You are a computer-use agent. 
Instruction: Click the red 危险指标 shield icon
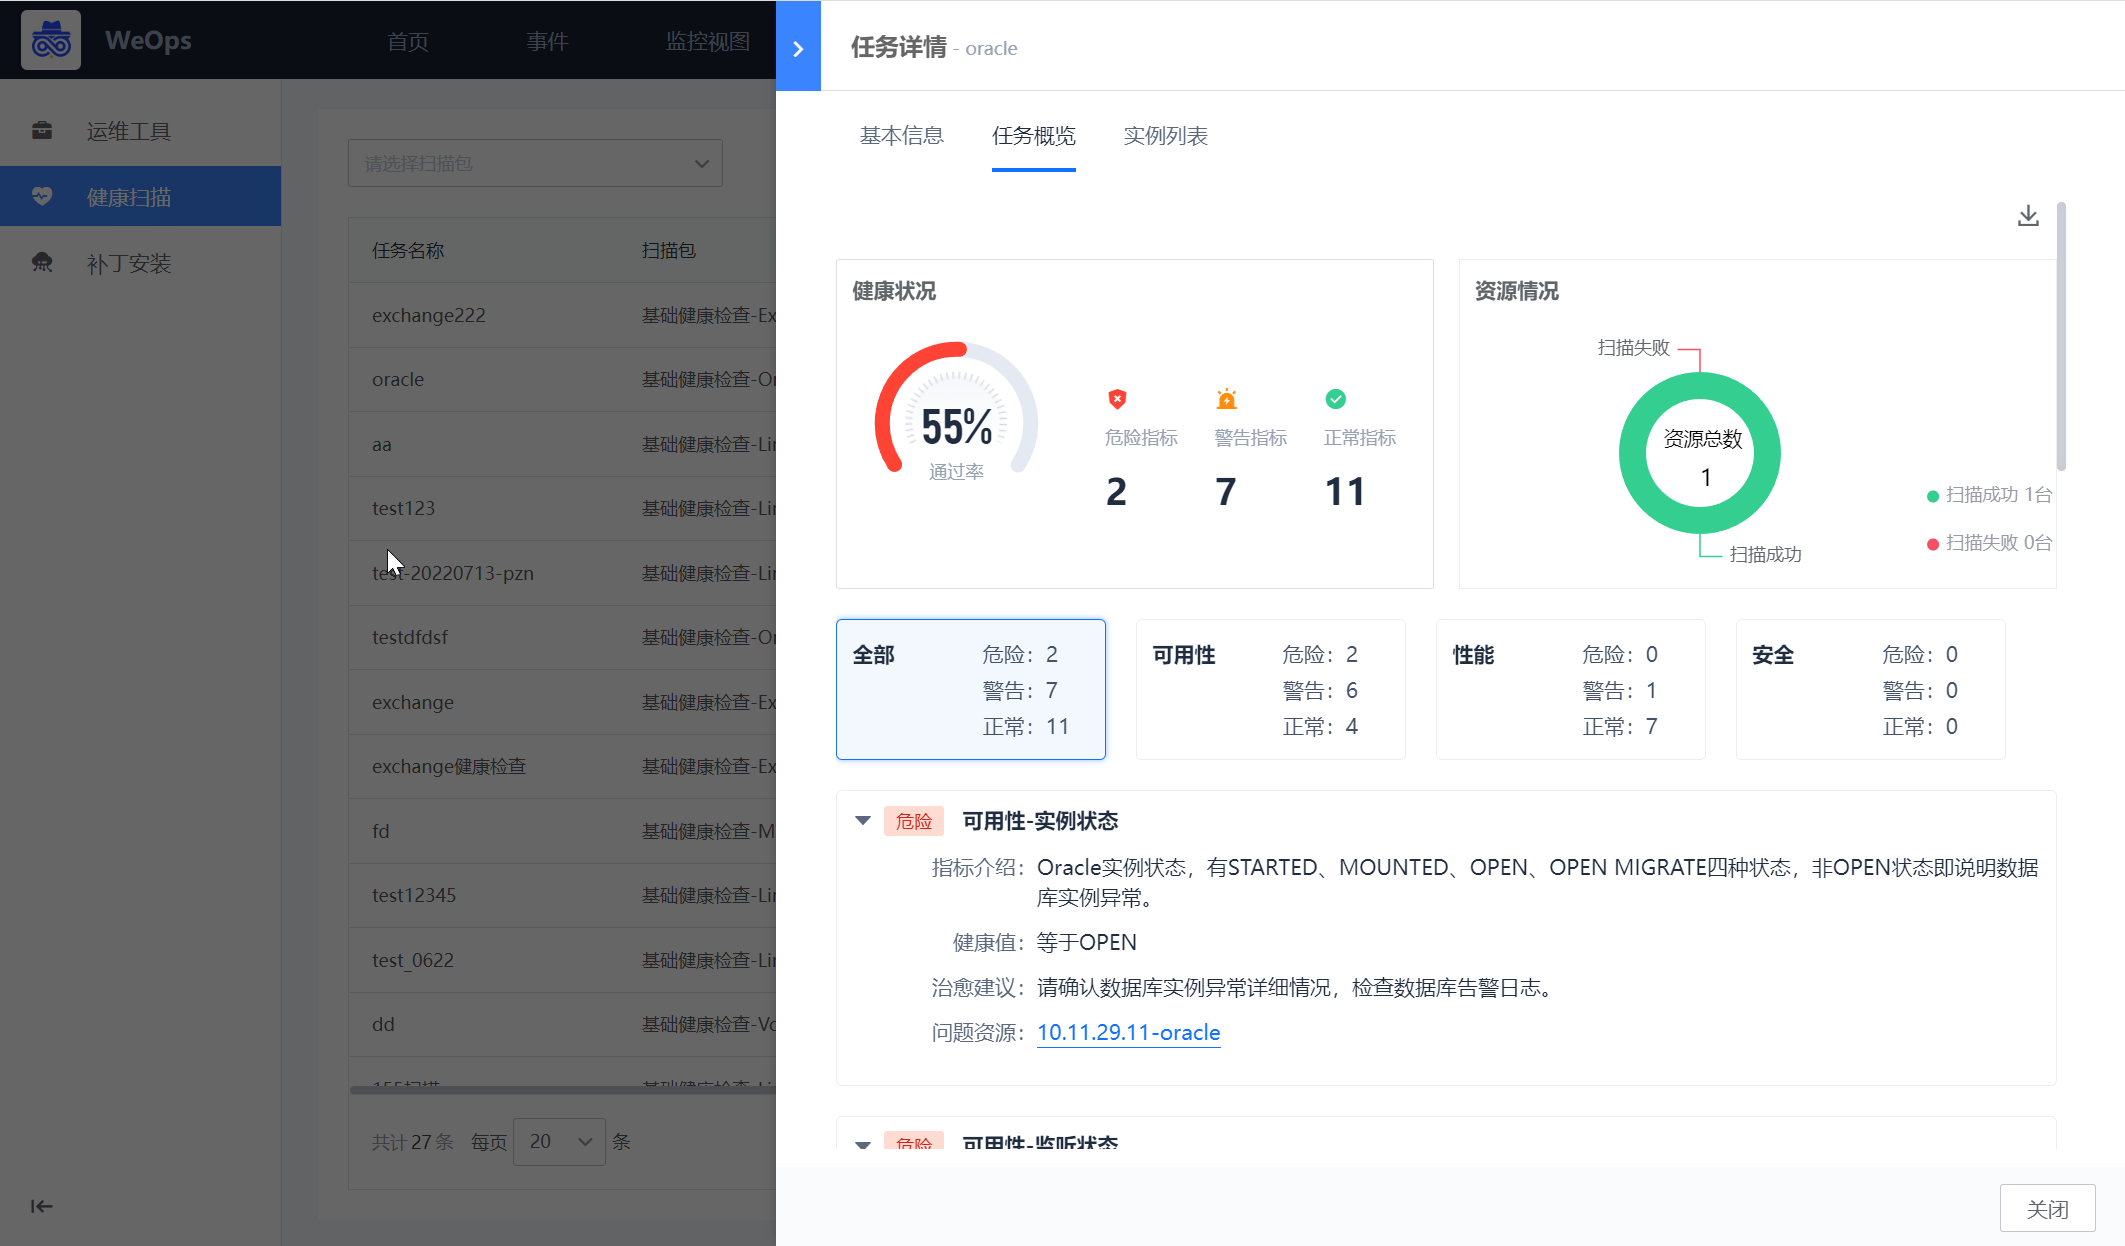pyautogui.click(x=1116, y=398)
